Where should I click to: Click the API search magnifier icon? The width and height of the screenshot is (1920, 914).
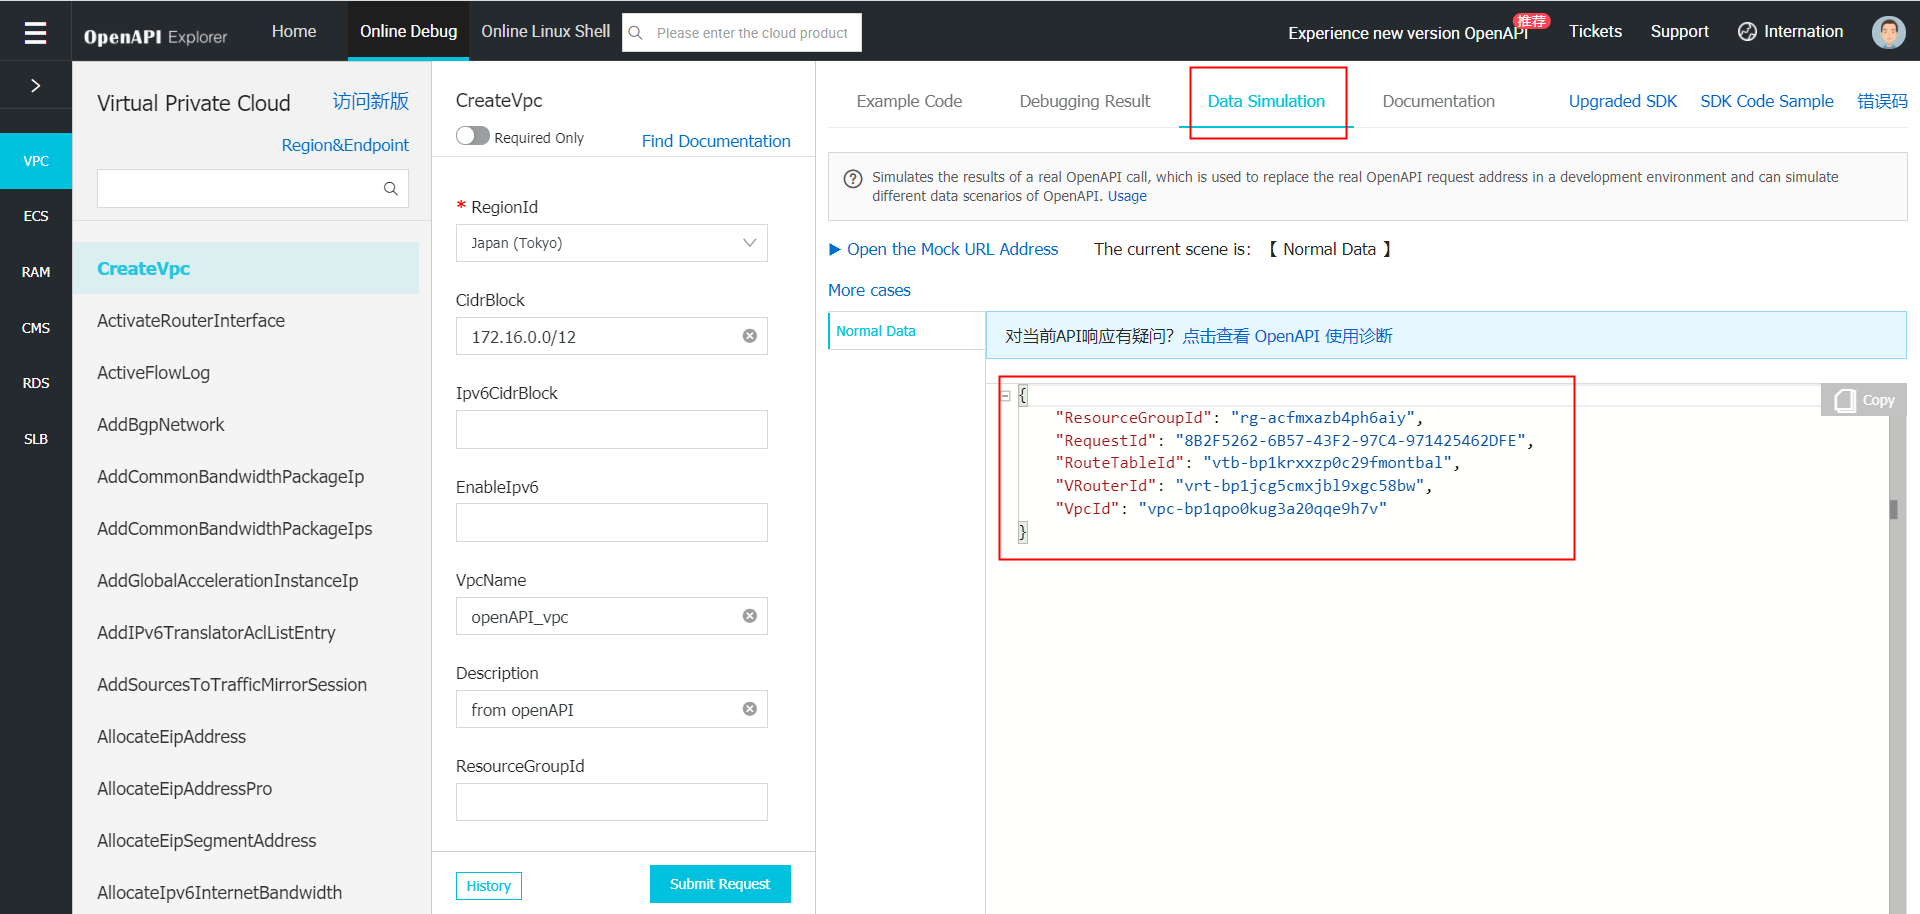pyautogui.click(x=390, y=188)
